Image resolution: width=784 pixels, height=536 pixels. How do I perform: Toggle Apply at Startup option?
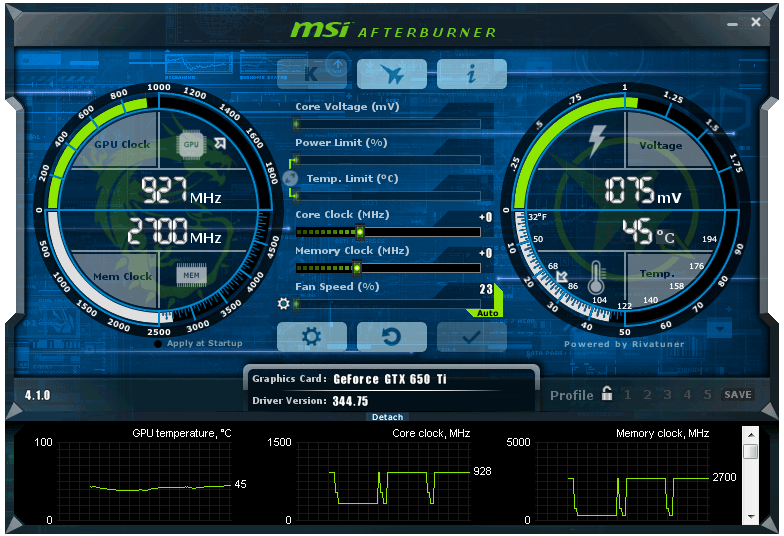199,344
